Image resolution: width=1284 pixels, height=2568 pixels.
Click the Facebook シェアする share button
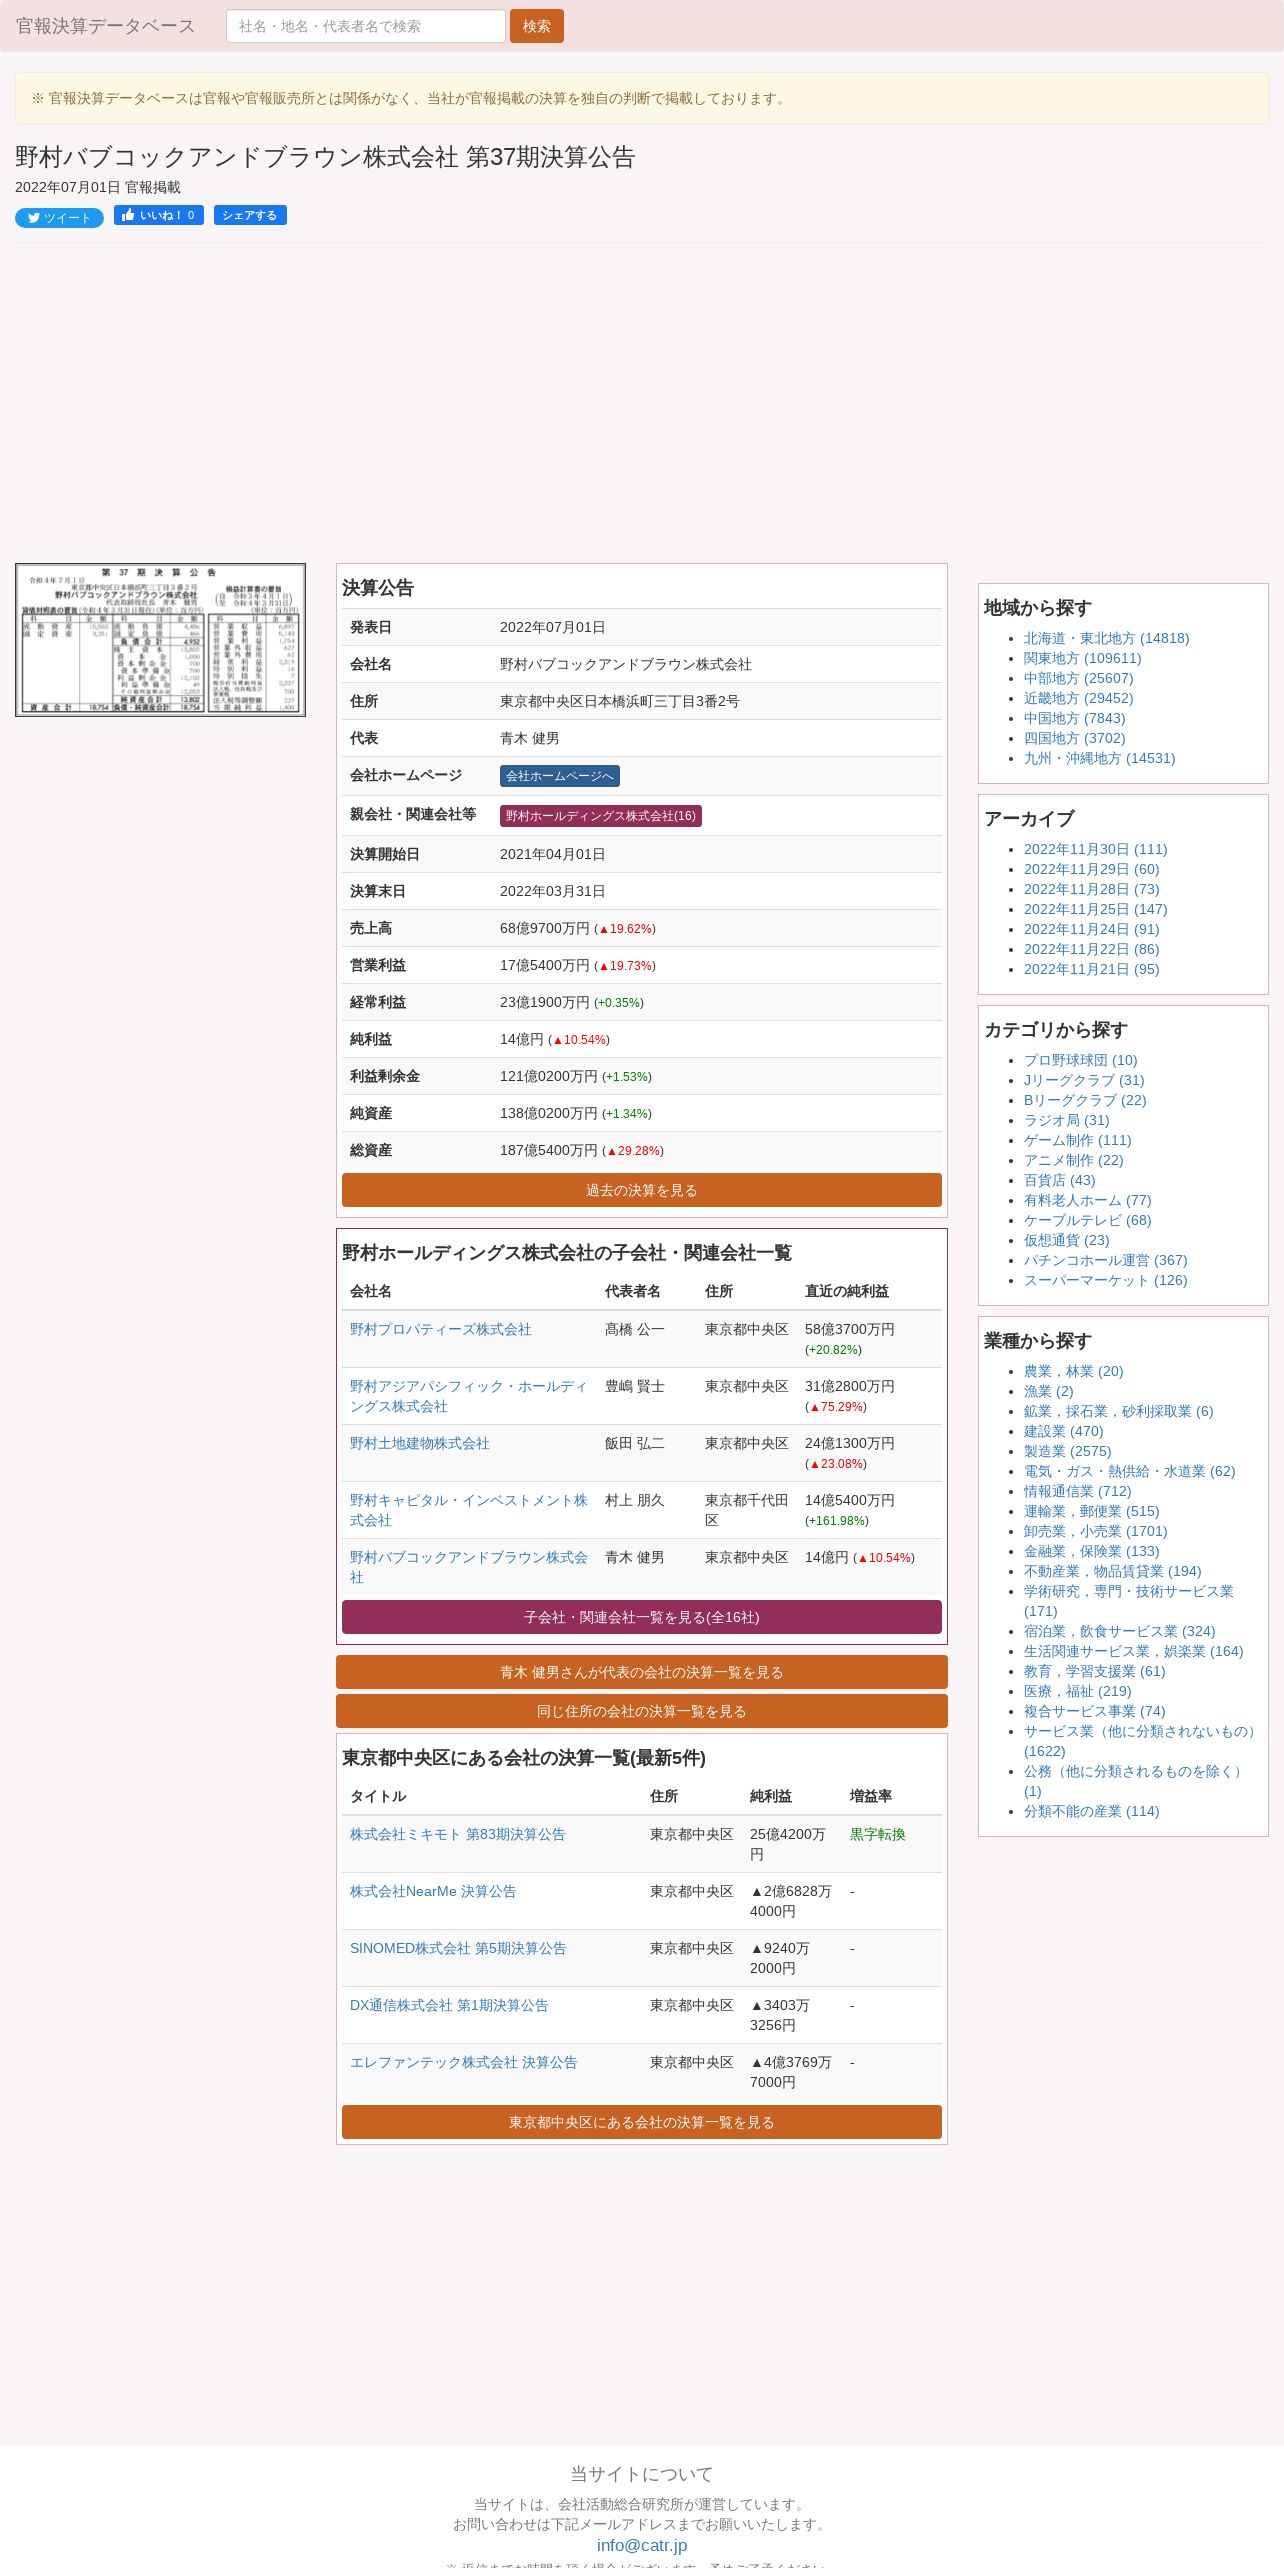[x=250, y=215]
